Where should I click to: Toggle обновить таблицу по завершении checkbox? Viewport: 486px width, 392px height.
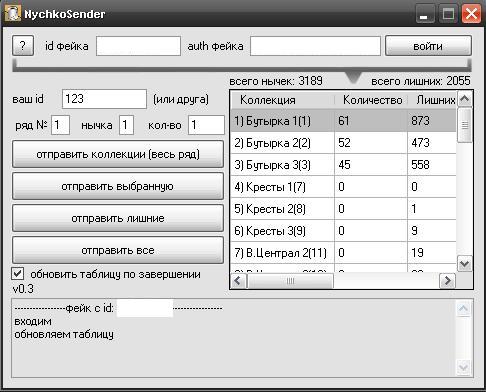pos(17,274)
